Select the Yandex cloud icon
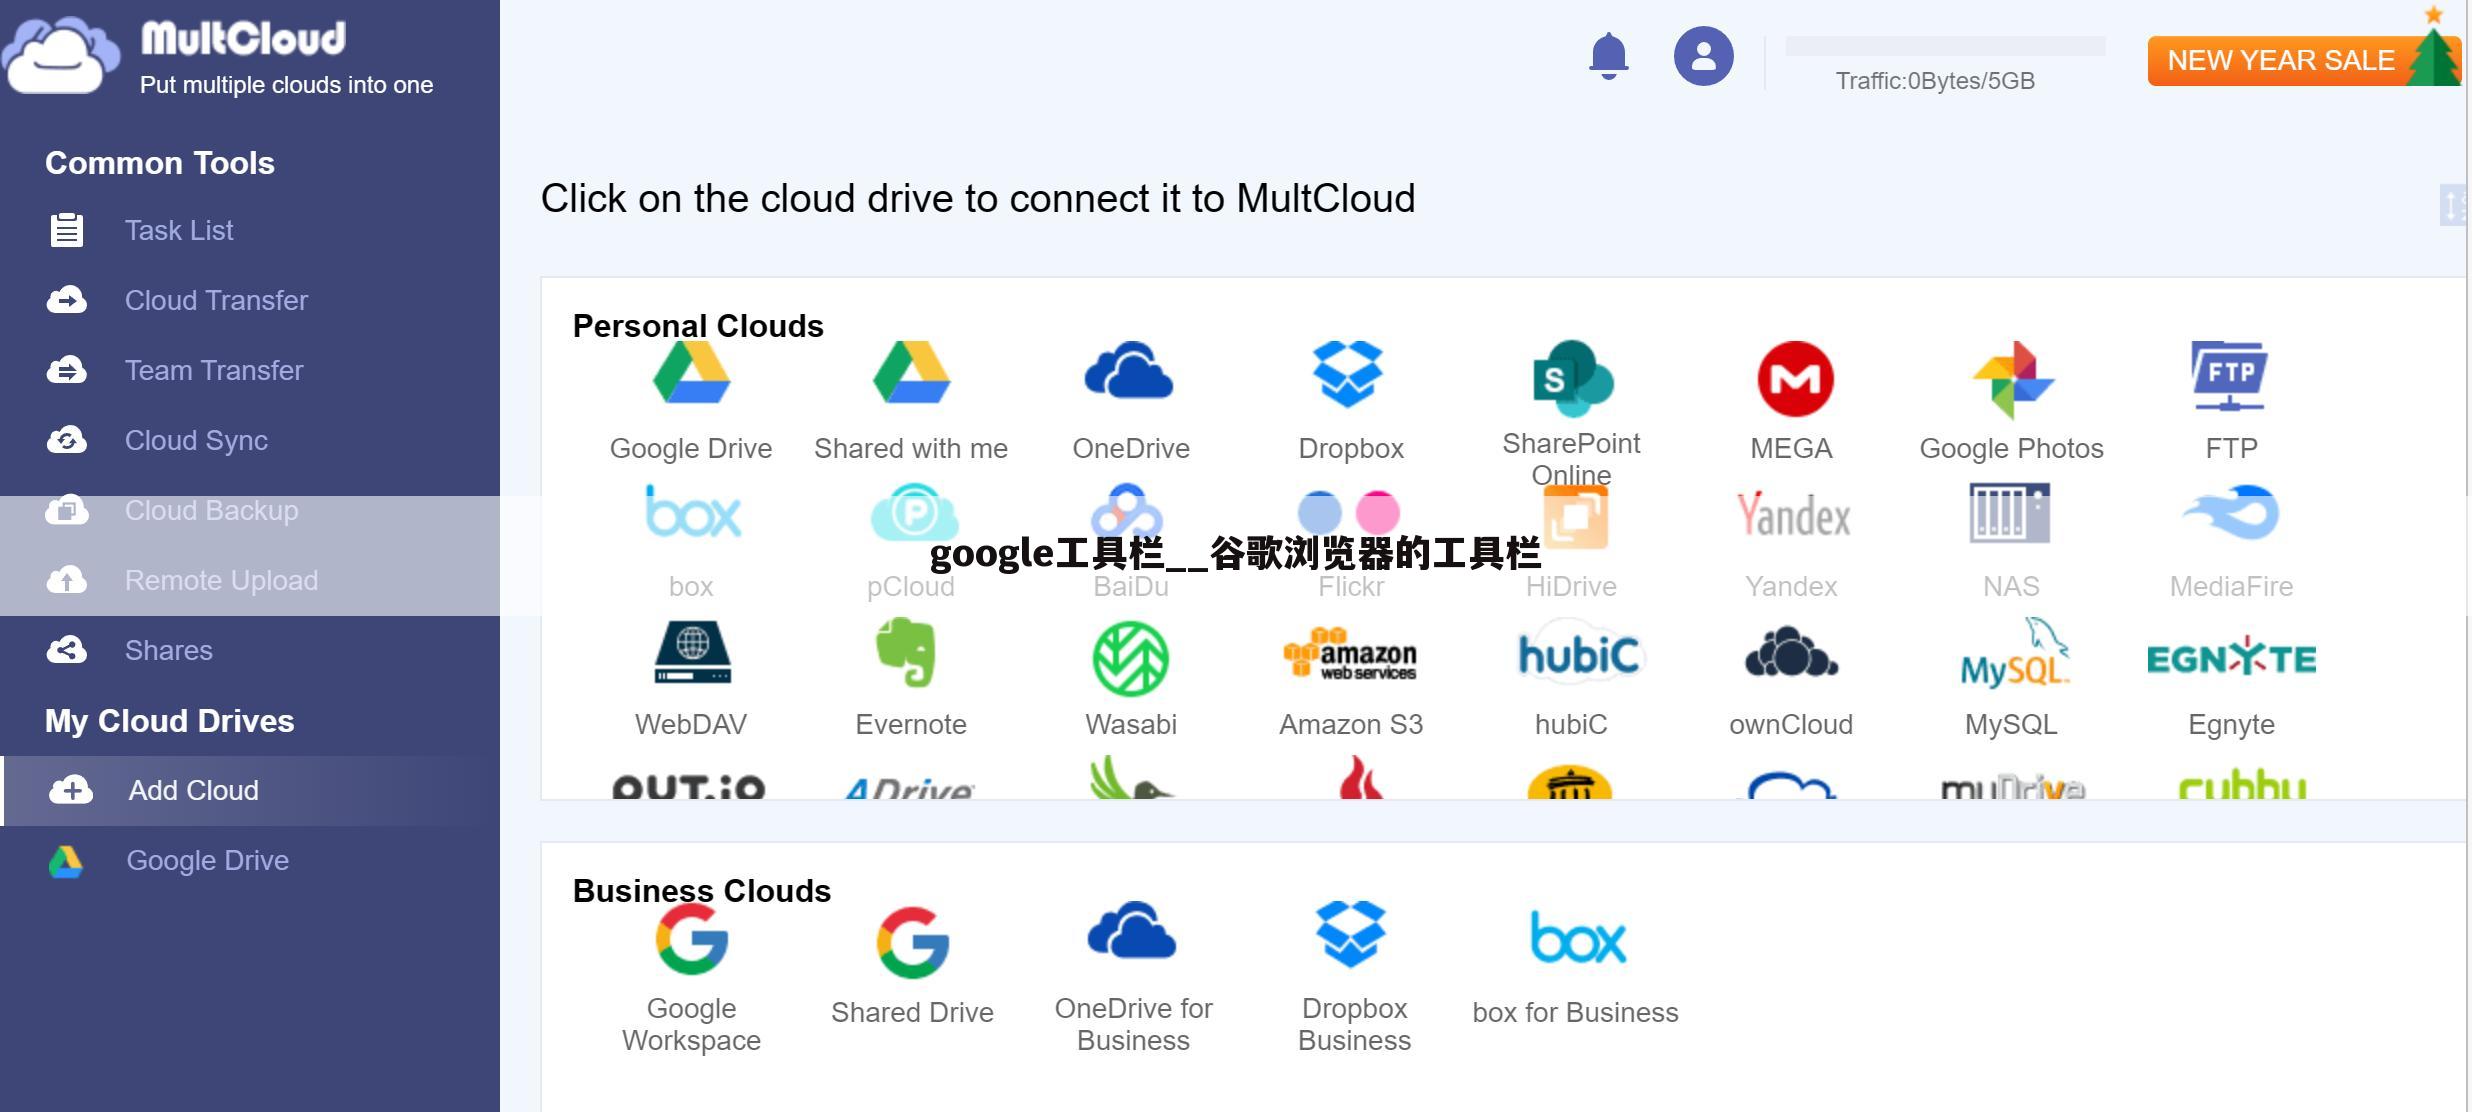The height and width of the screenshot is (1112, 2472). tap(1792, 514)
